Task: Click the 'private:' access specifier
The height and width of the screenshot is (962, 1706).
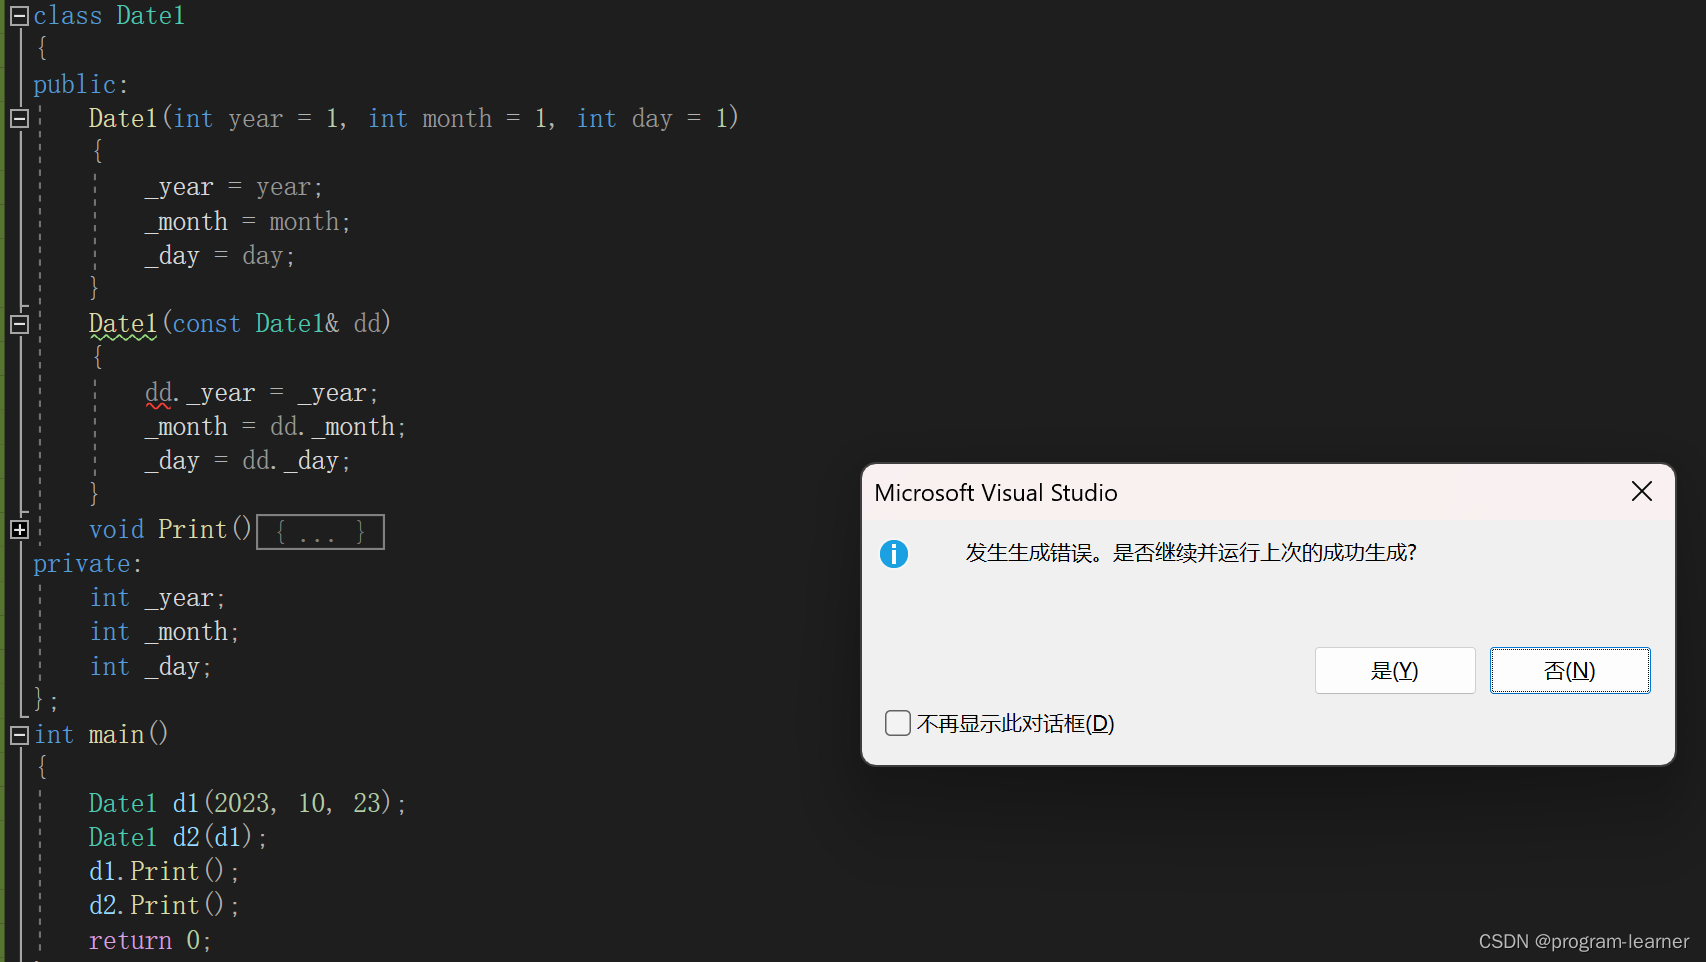Action: coord(88,564)
